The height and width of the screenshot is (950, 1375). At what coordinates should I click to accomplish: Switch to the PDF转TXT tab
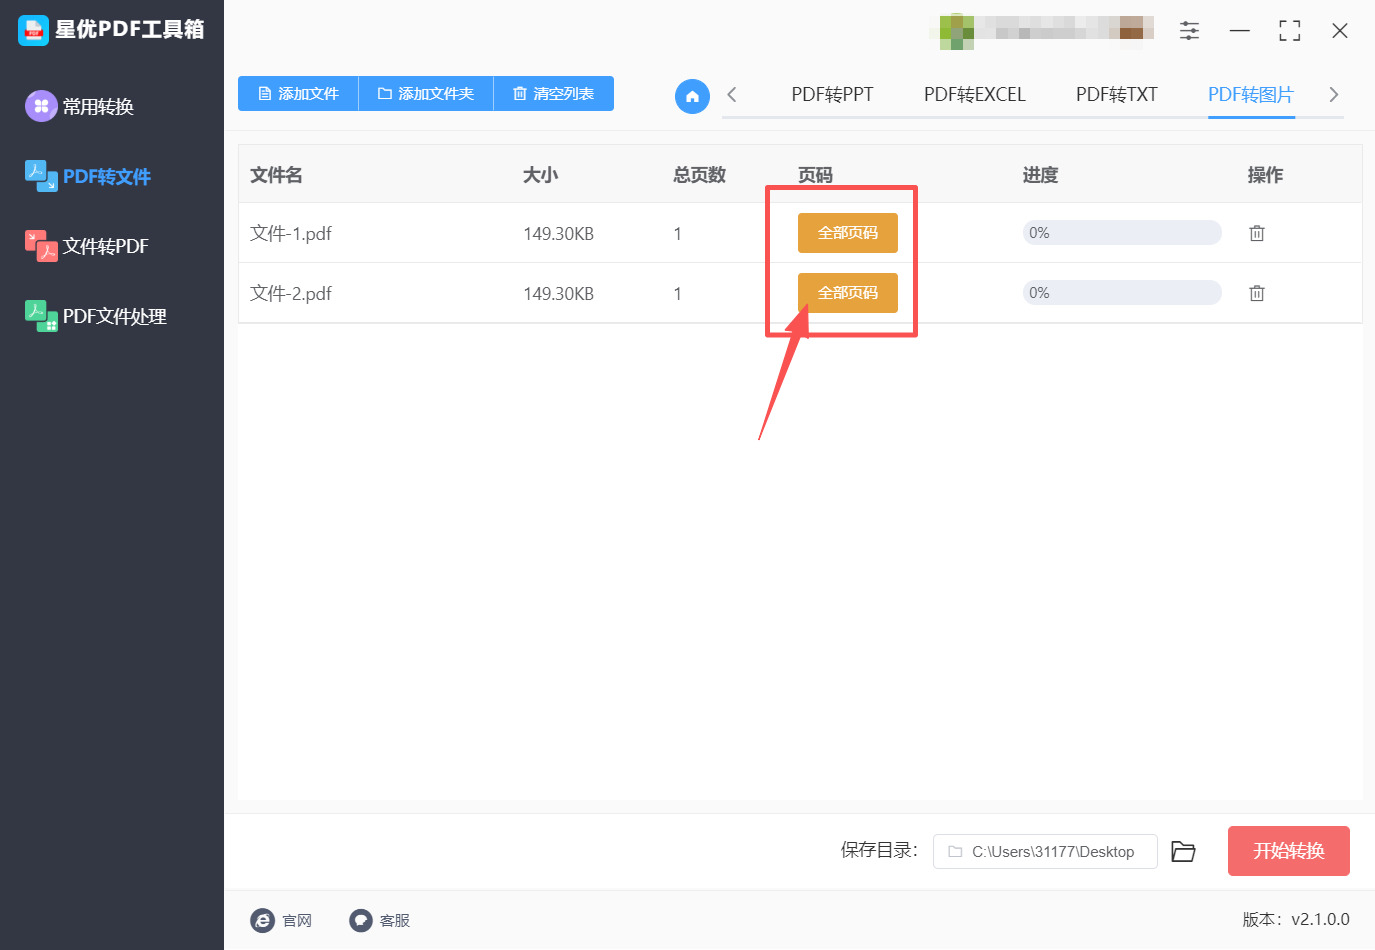tap(1117, 94)
